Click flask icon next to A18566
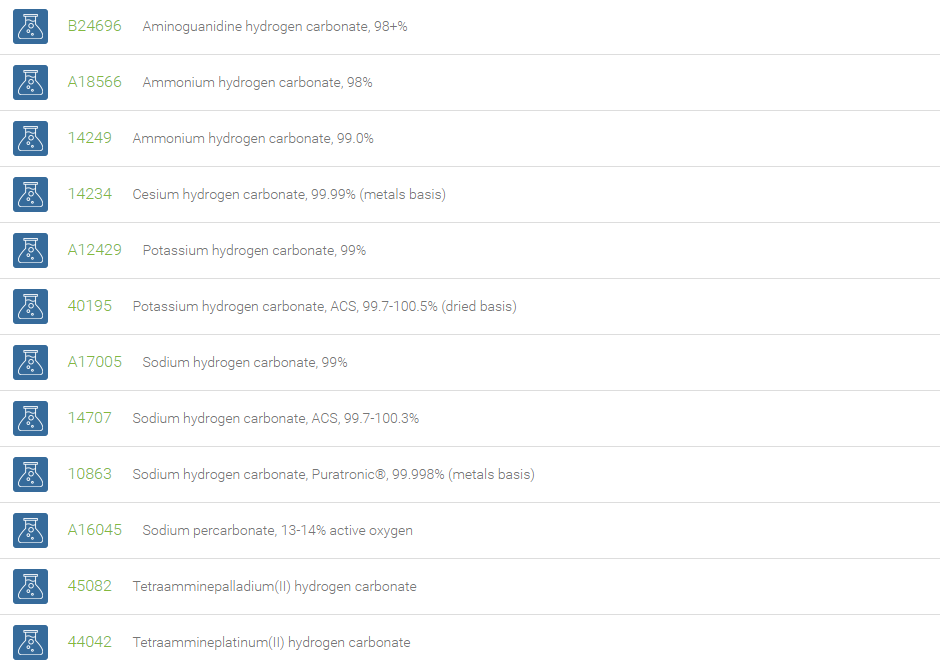This screenshot has height=666, width=940. [x=31, y=82]
